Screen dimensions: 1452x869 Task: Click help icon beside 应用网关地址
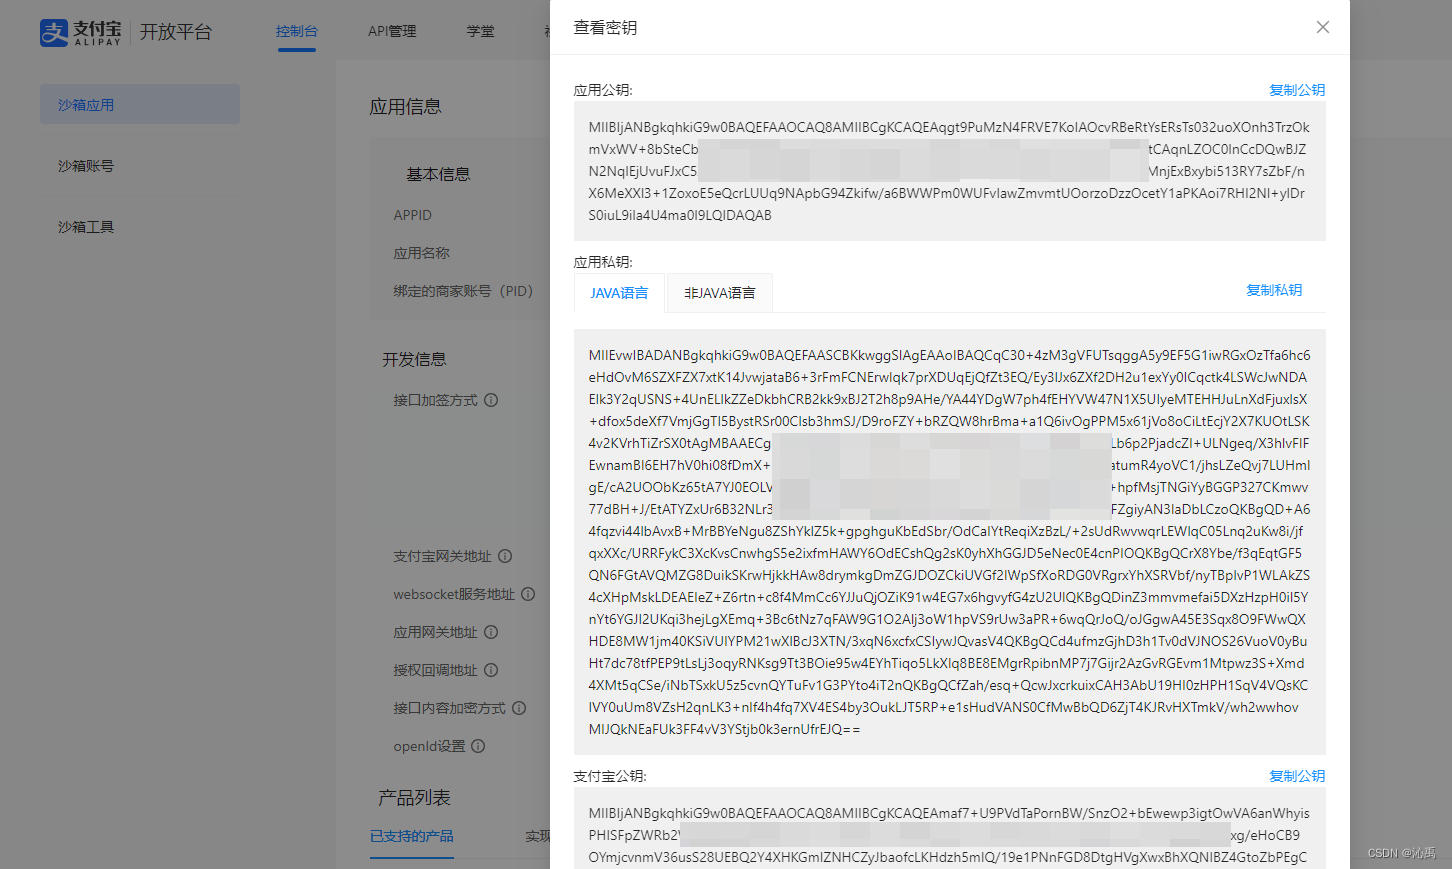(x=491, y=632)
